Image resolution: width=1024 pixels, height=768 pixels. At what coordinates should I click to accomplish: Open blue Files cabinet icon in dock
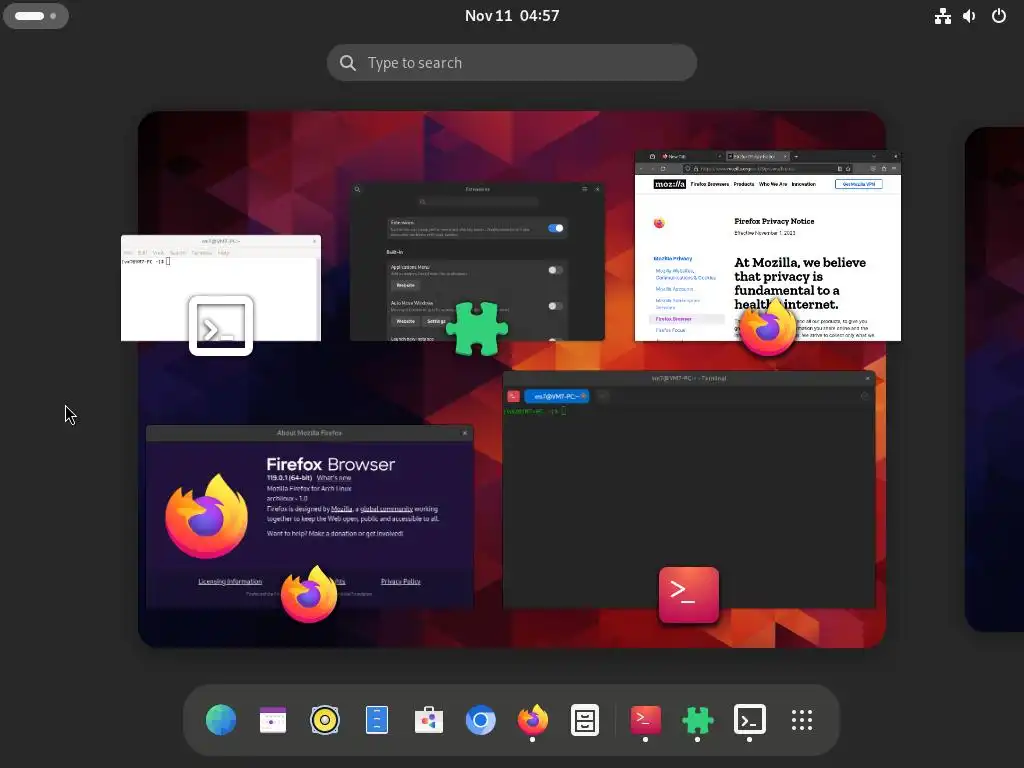377,720
